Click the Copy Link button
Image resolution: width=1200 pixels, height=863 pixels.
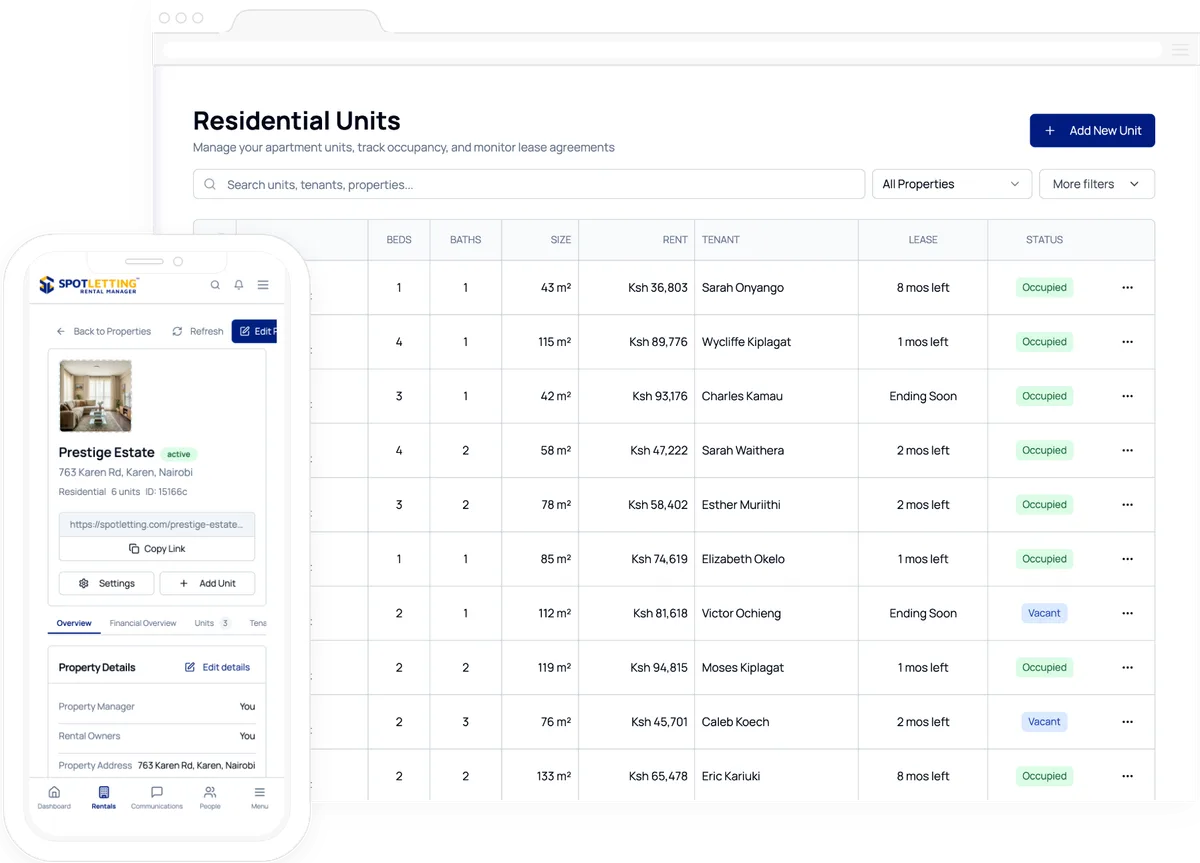157,549
